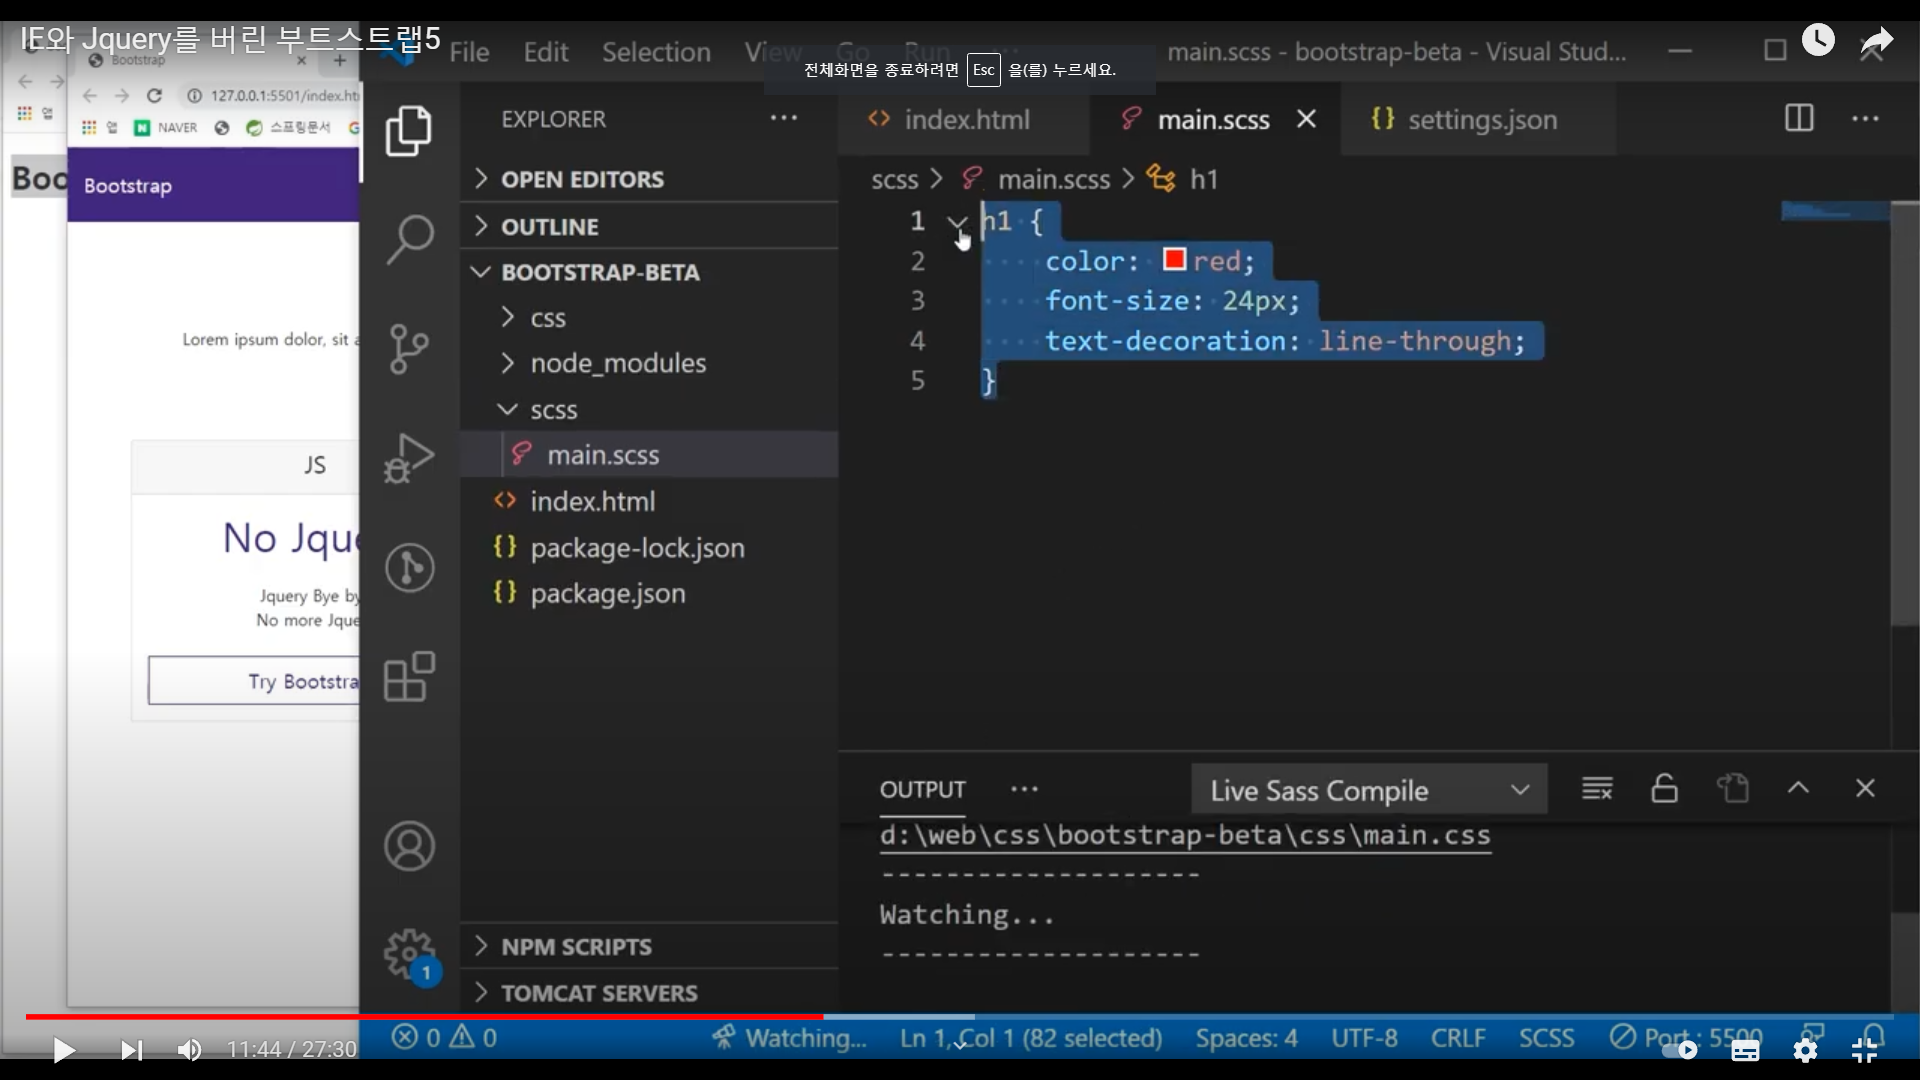Toggle YouTube autoplay switch
Screen dimensions: 1920x1080
tap(1680, 1050)
